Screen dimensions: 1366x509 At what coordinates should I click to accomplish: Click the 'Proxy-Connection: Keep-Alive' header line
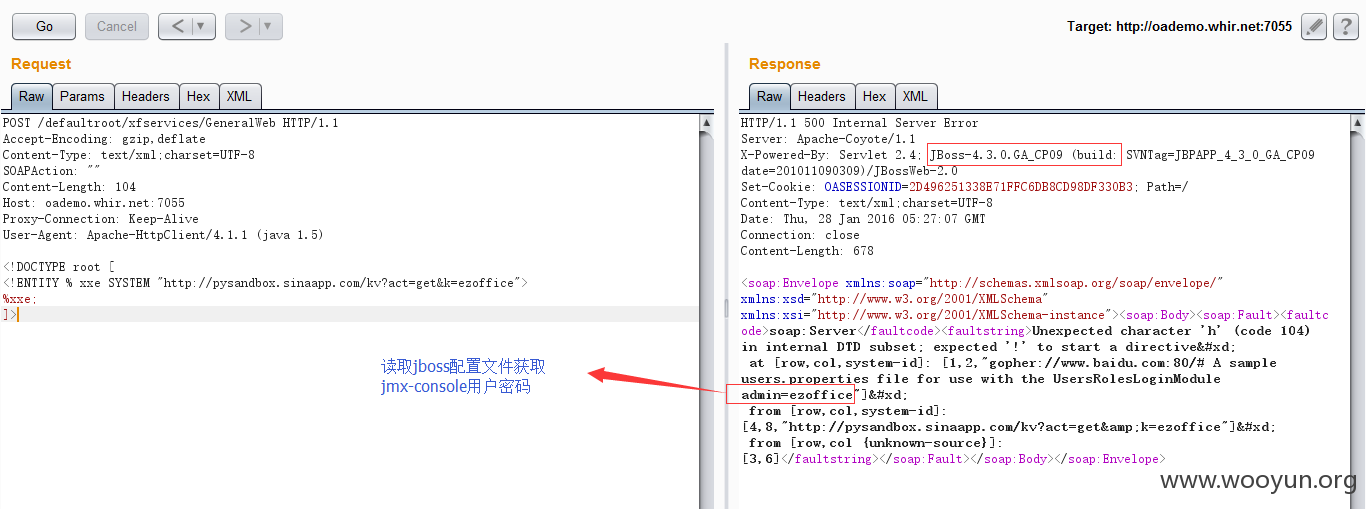[100, 219]
